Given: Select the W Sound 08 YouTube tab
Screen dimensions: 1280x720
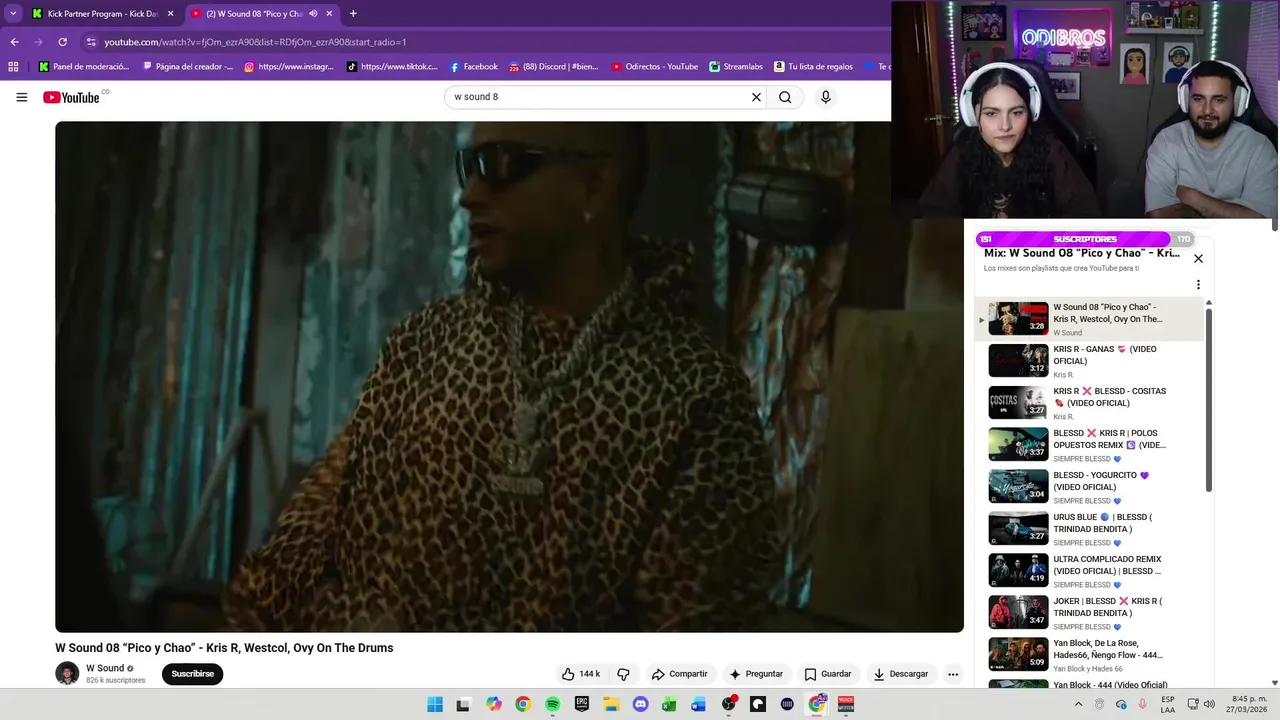Looking at the screenshot, I should [261, 14].
